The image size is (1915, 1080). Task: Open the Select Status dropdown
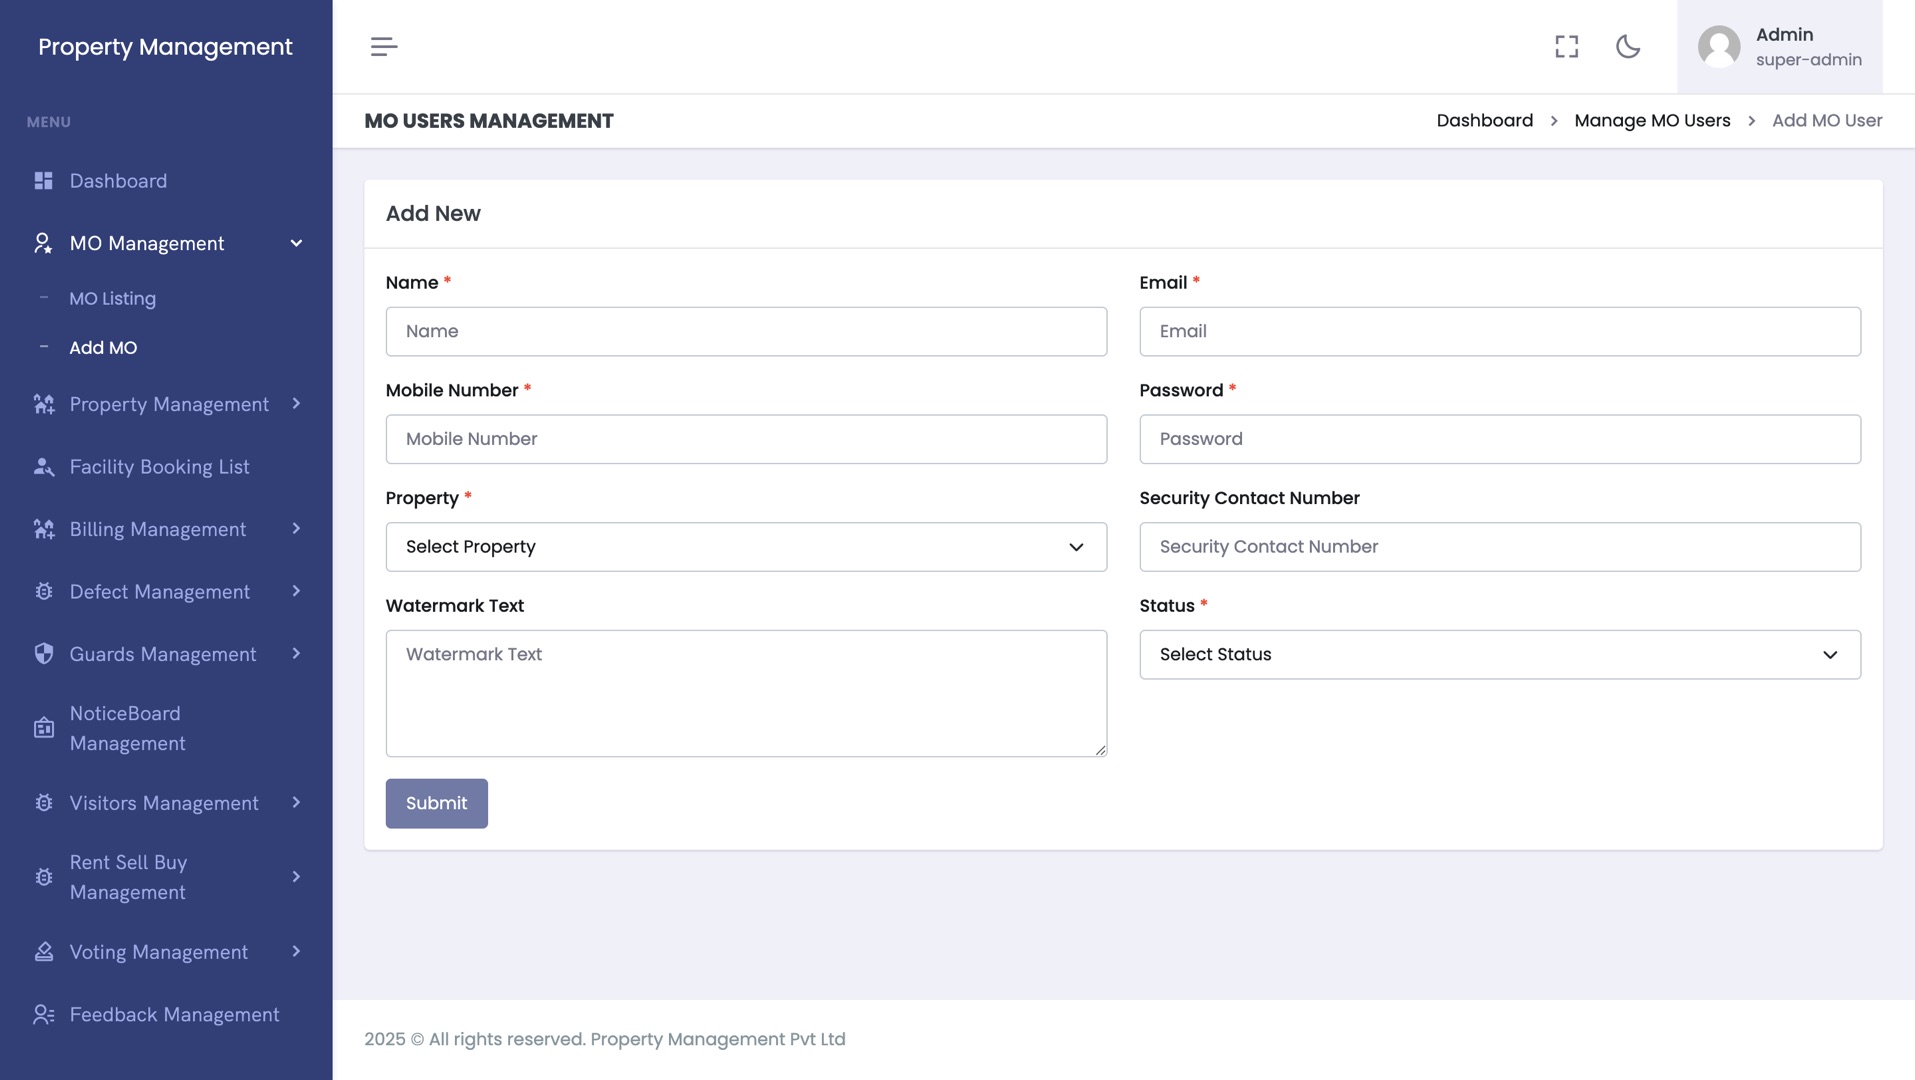1499,655
